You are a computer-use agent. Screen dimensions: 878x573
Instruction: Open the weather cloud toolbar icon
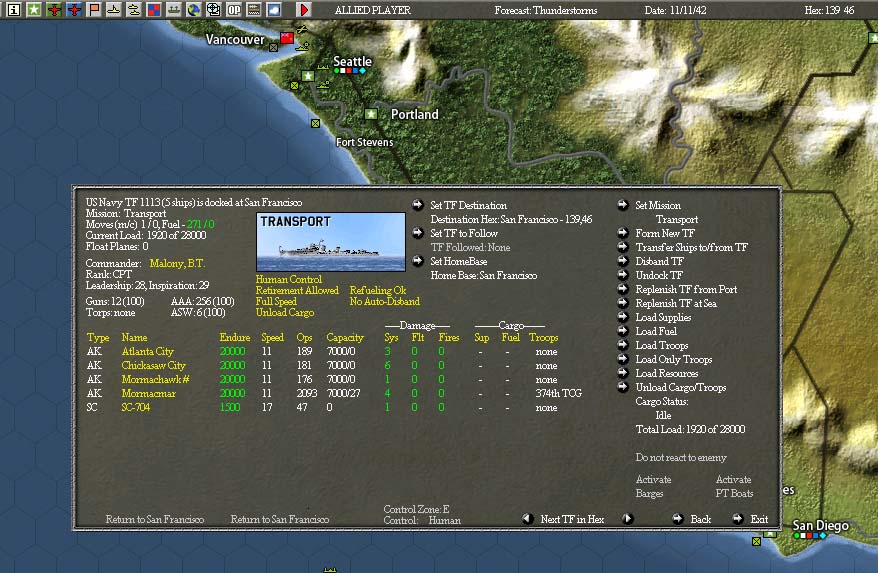[x=274, y=10]
